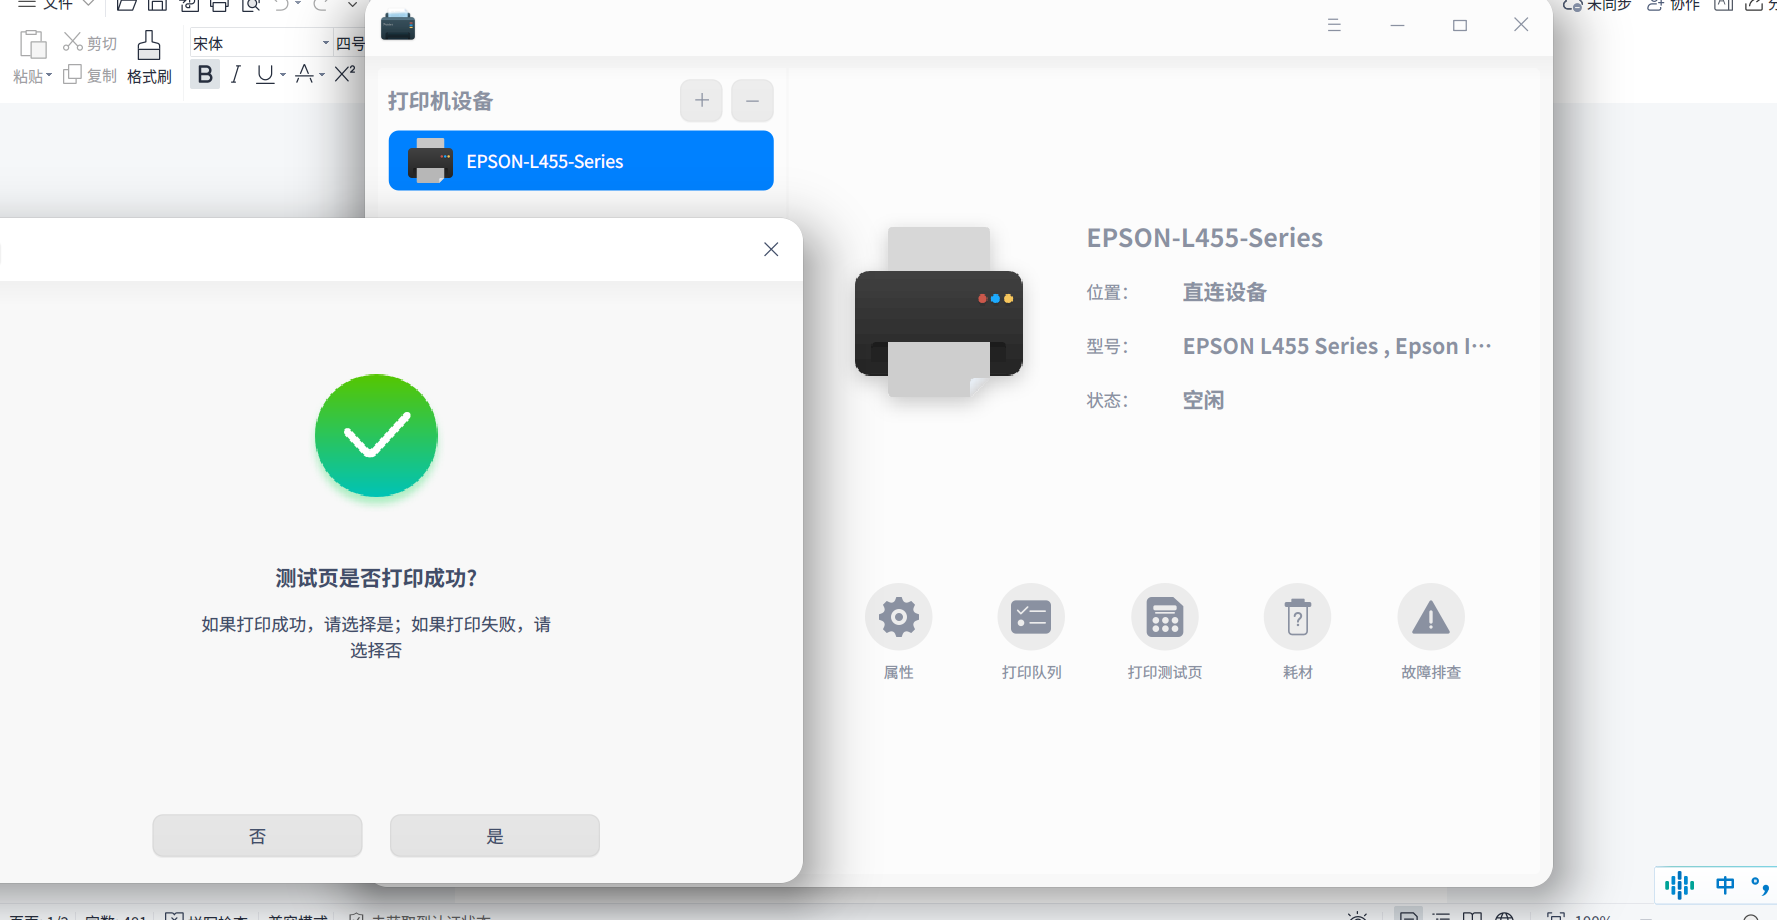
Task: Apply superscript with the X² icon
Action: [345, 72]
